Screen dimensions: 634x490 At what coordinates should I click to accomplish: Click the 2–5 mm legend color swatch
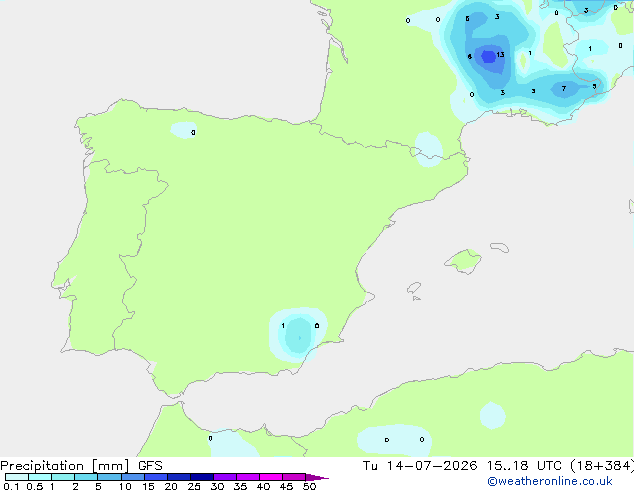[86, 477]
